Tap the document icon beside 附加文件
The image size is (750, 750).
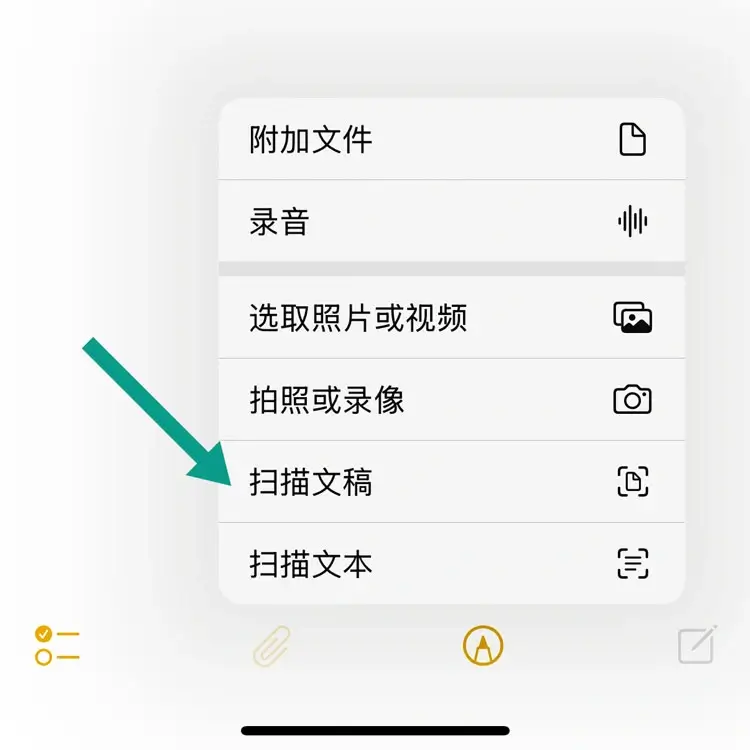pyautogui.click(x=632, y=139)
